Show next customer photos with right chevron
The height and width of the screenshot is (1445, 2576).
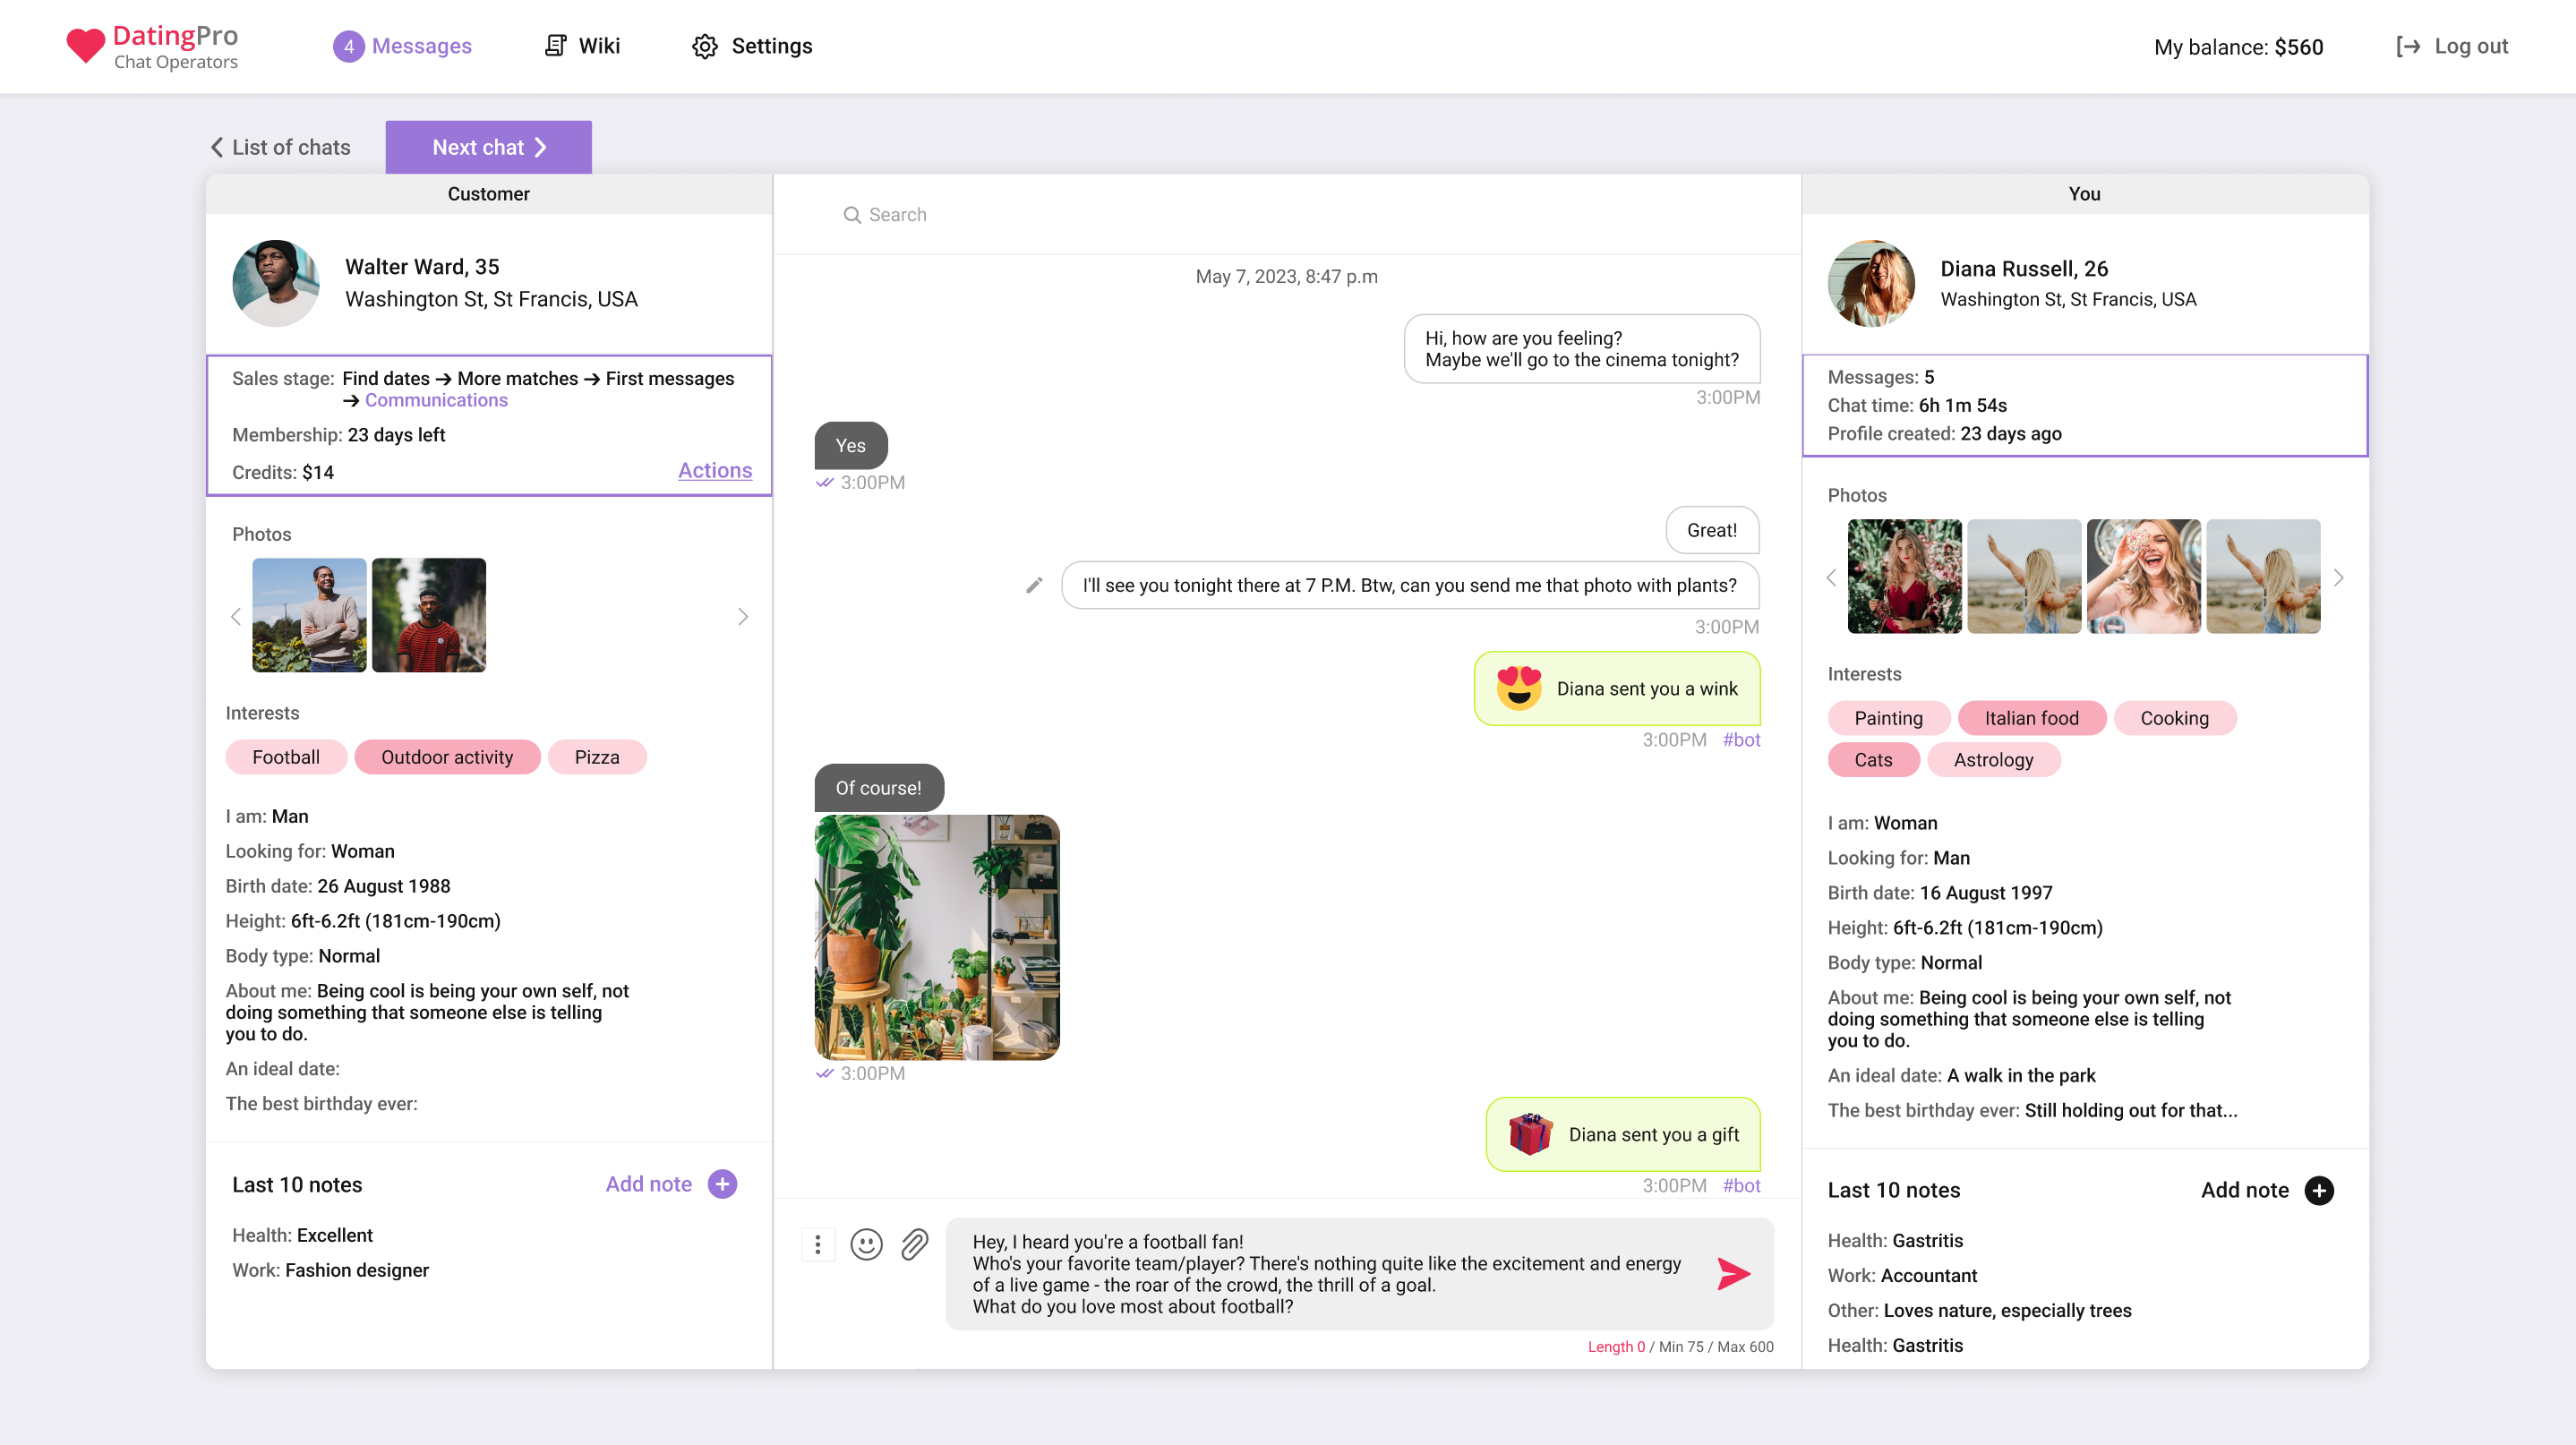tap(742, 616)
